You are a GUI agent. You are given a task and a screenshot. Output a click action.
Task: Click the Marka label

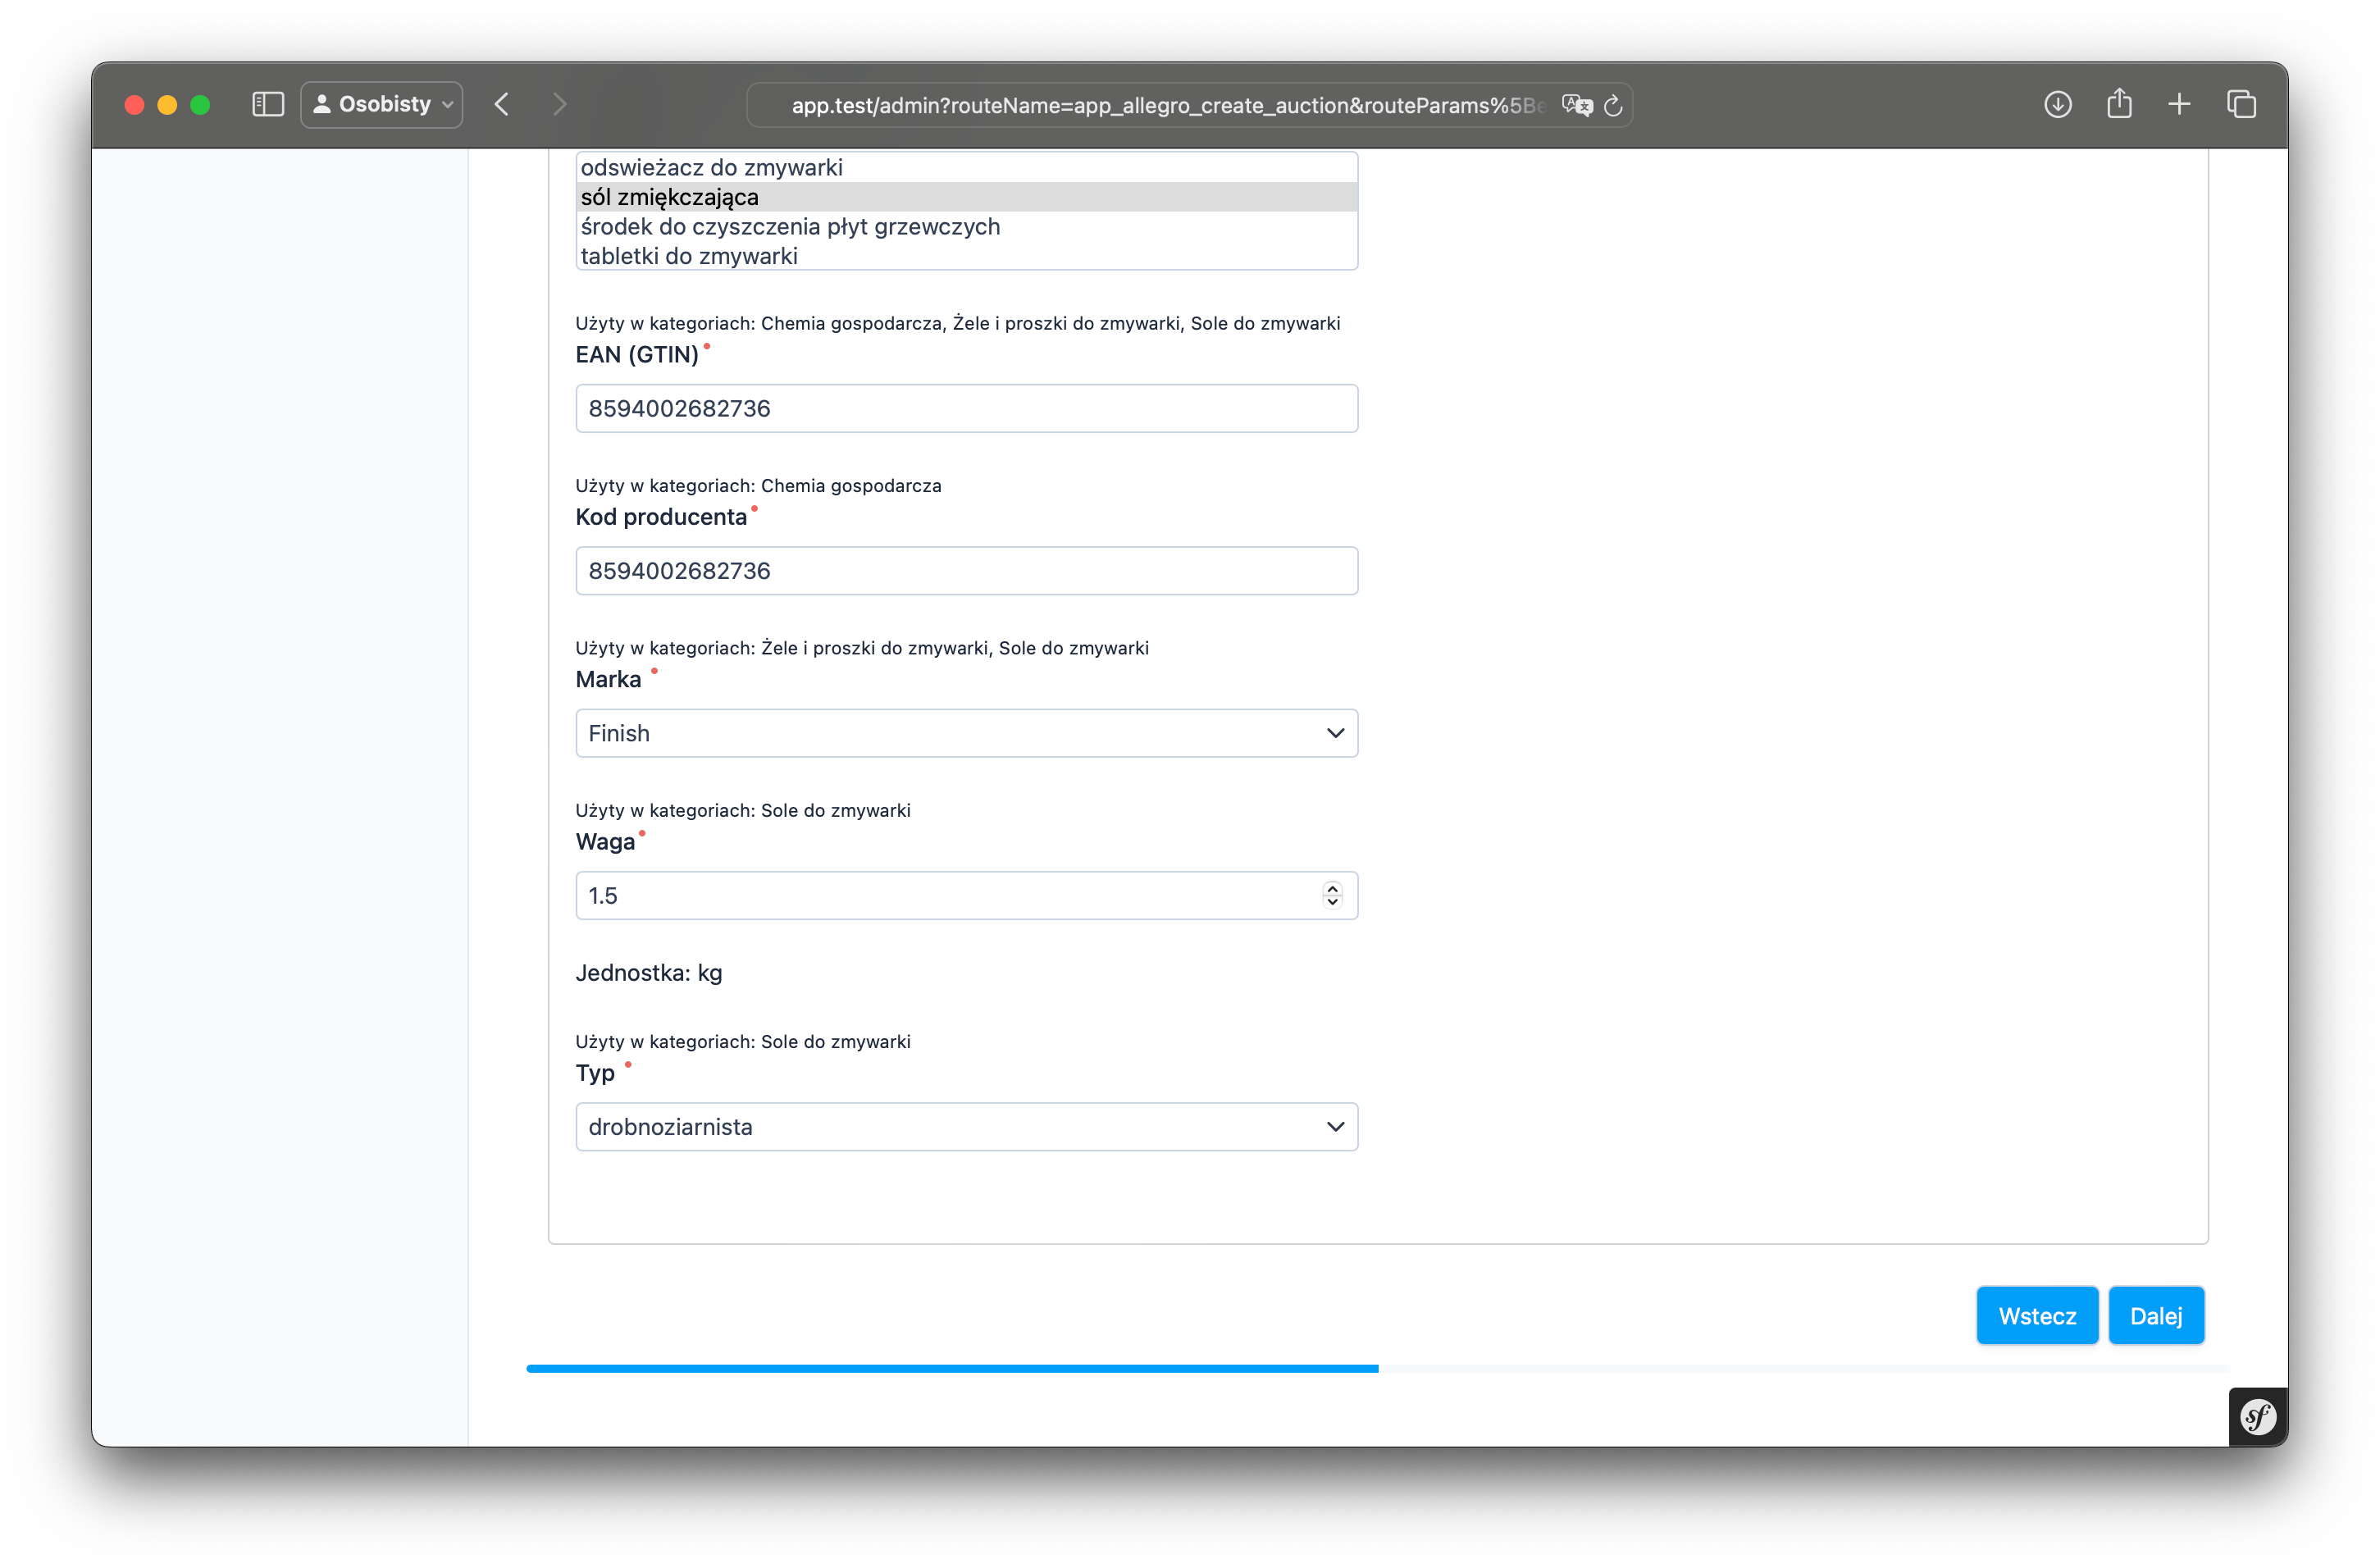pos(608,679)
